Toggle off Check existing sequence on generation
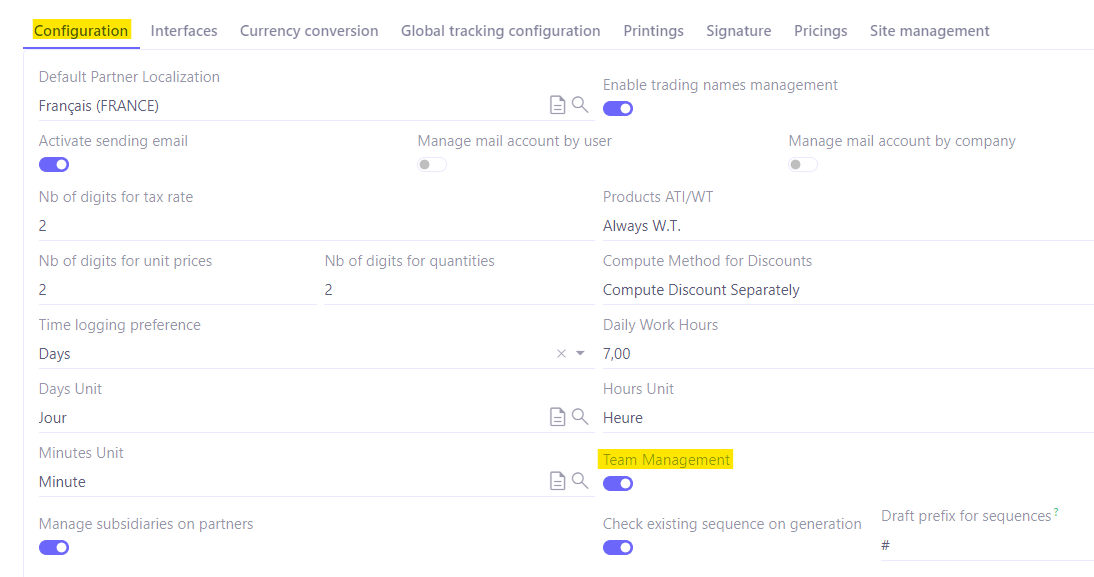 pos(617,547)
